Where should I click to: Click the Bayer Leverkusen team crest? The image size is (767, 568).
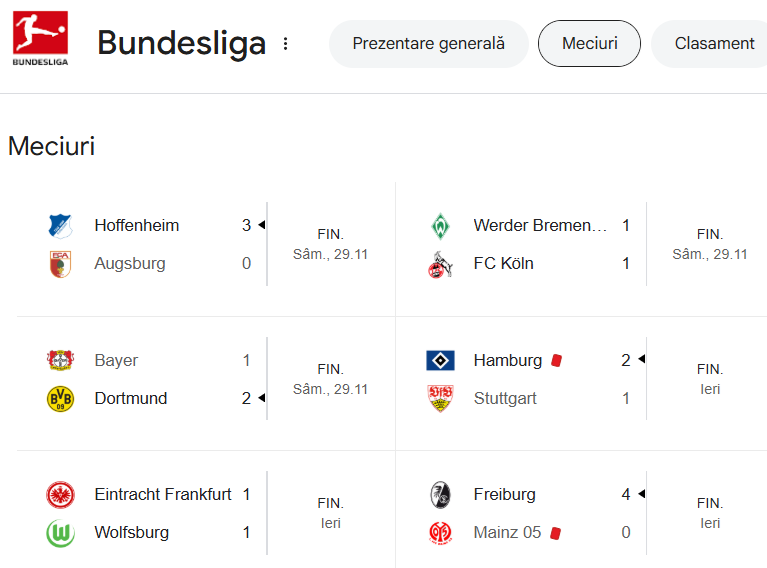[60, 361]
